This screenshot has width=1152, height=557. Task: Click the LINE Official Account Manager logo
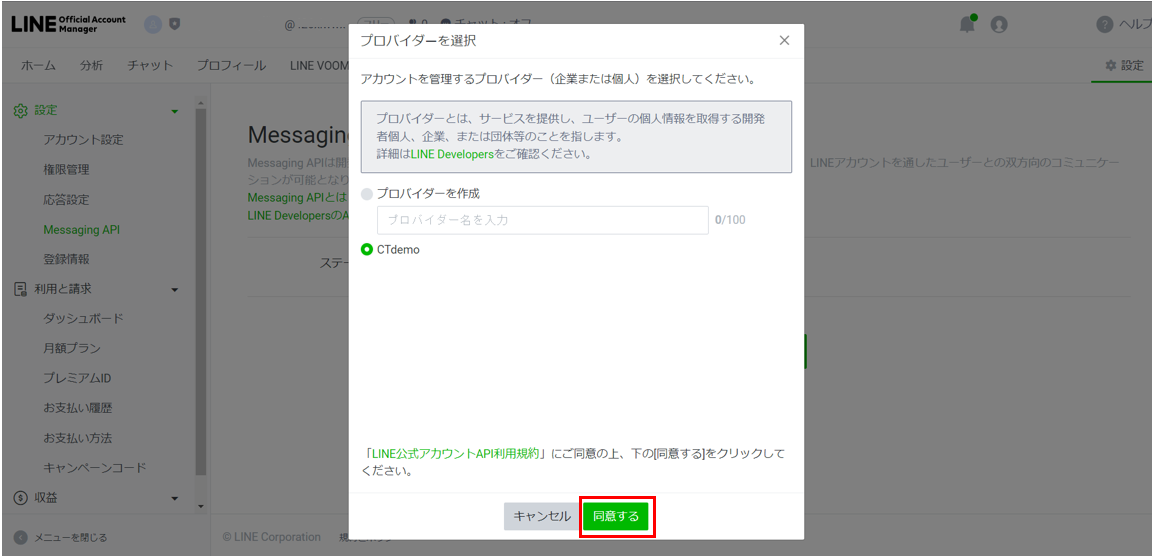(68, 25)
